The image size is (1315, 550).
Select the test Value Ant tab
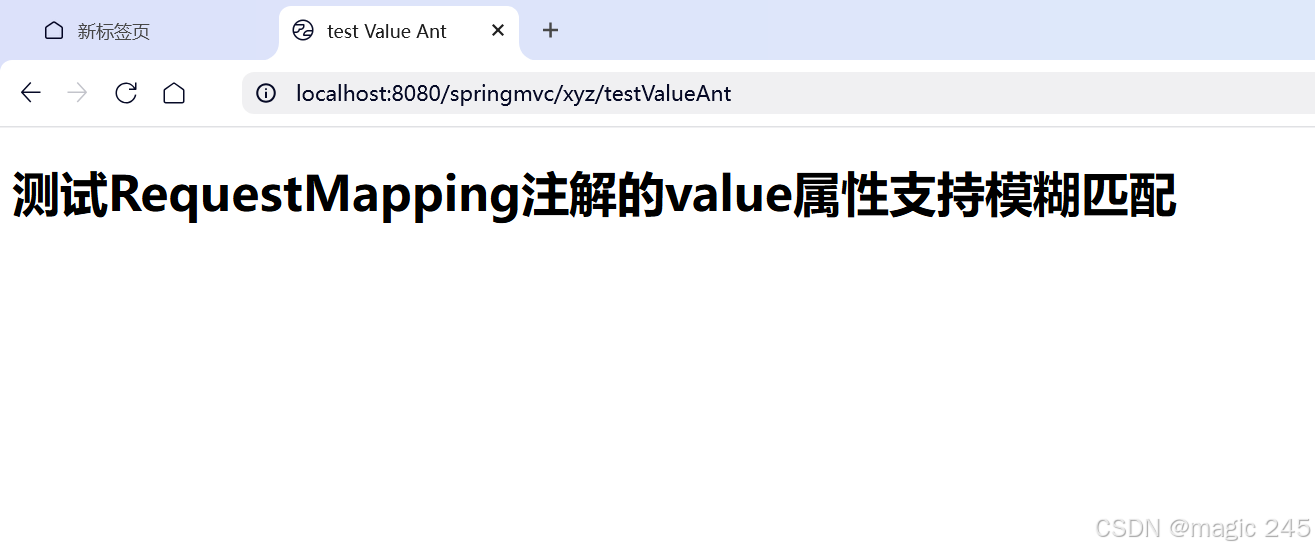[399, 31]
